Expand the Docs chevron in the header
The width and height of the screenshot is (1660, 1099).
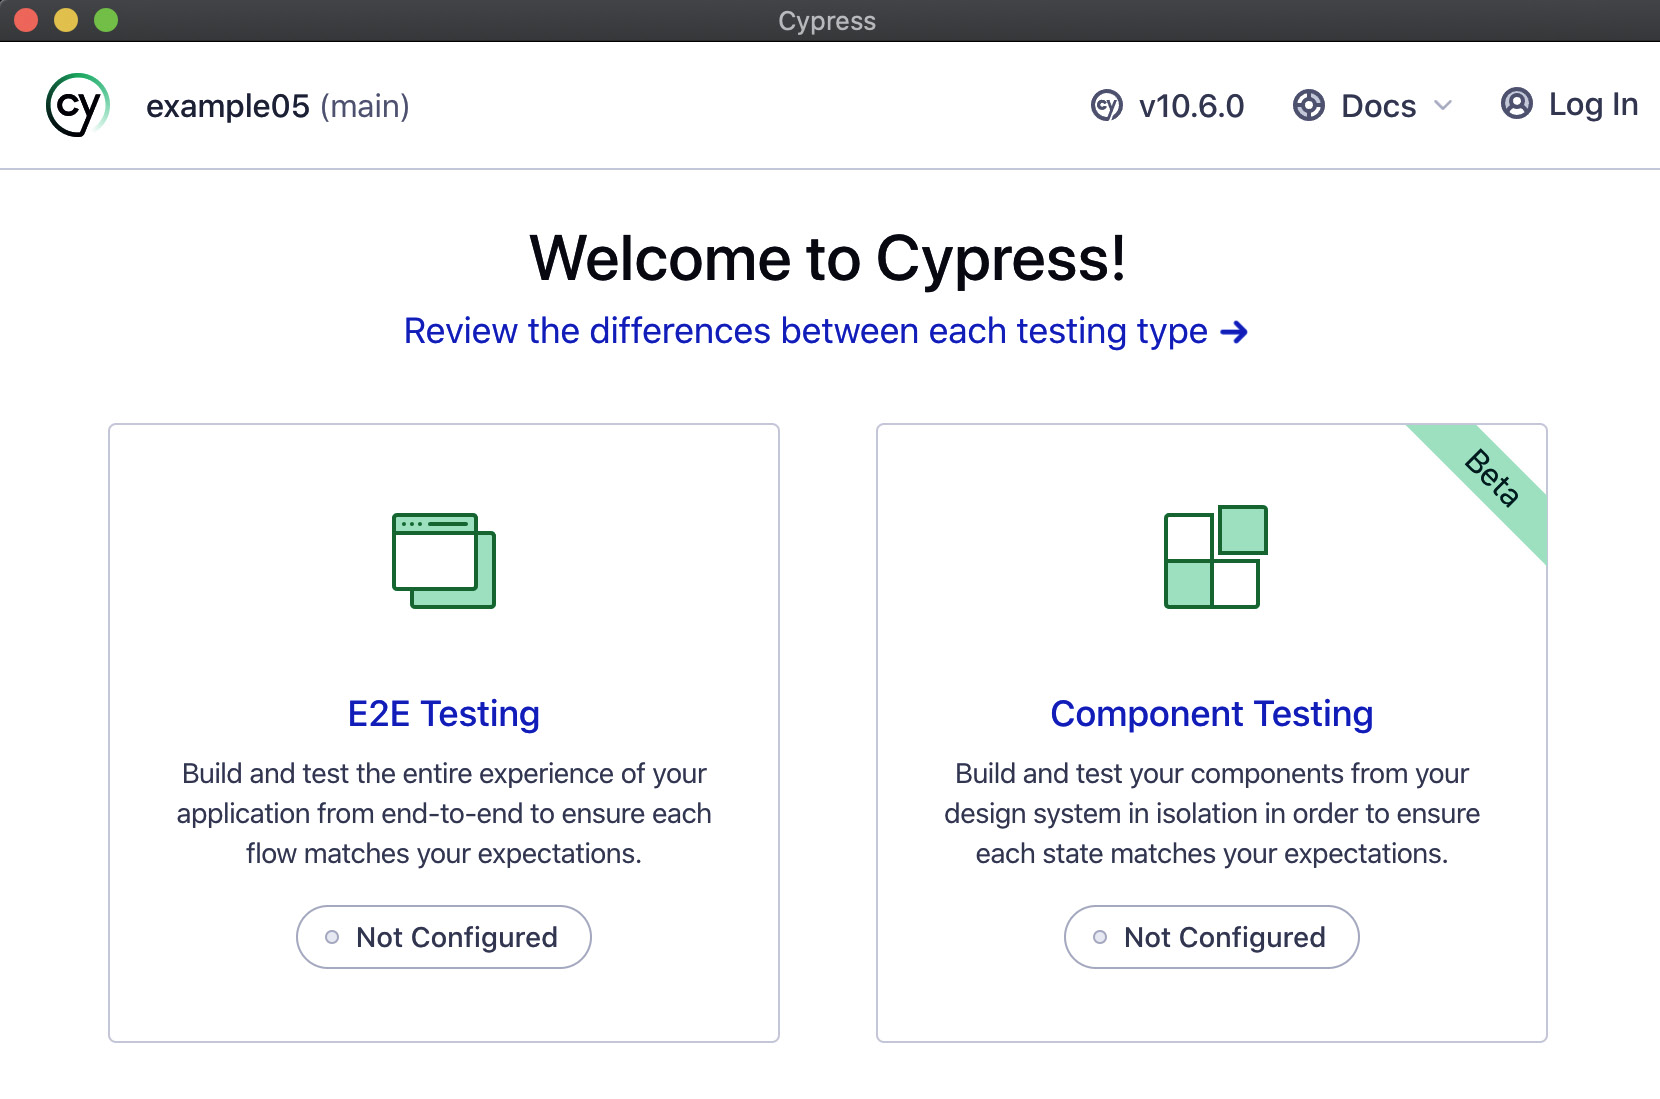coord(1444,106)
